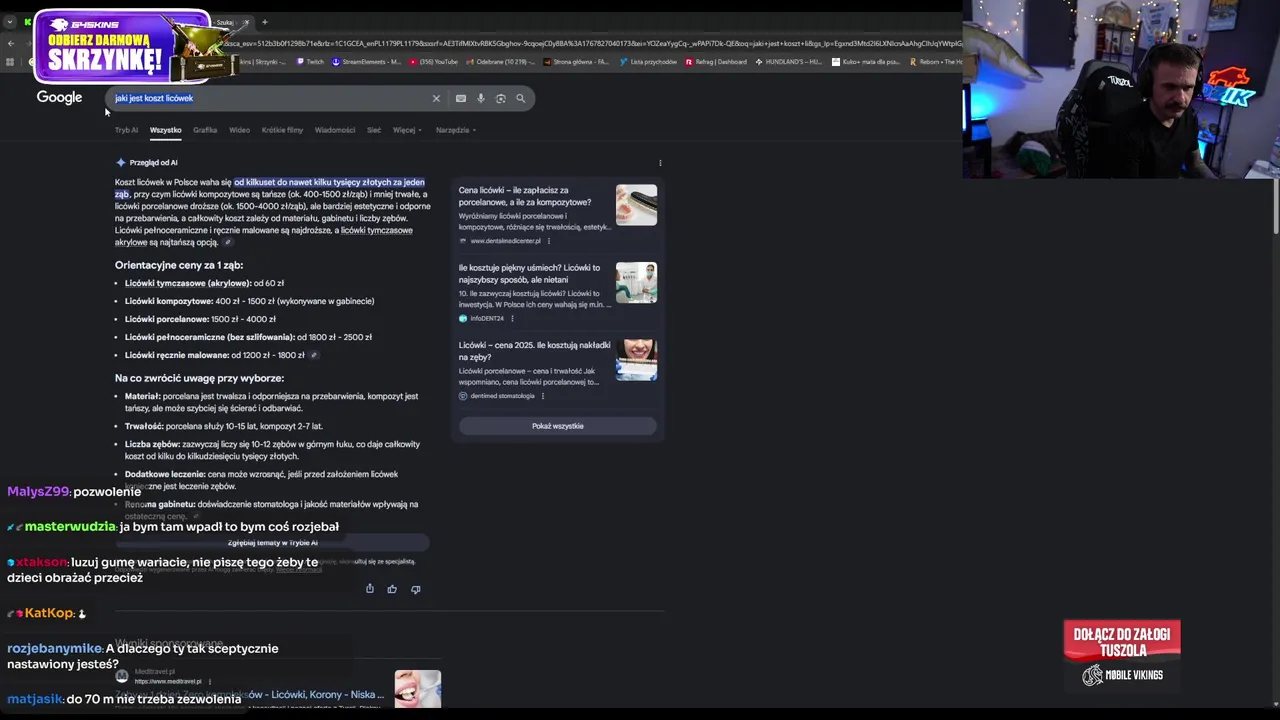Click the browser back arrow
The image size is (1280, 720).
pos(10,43)
